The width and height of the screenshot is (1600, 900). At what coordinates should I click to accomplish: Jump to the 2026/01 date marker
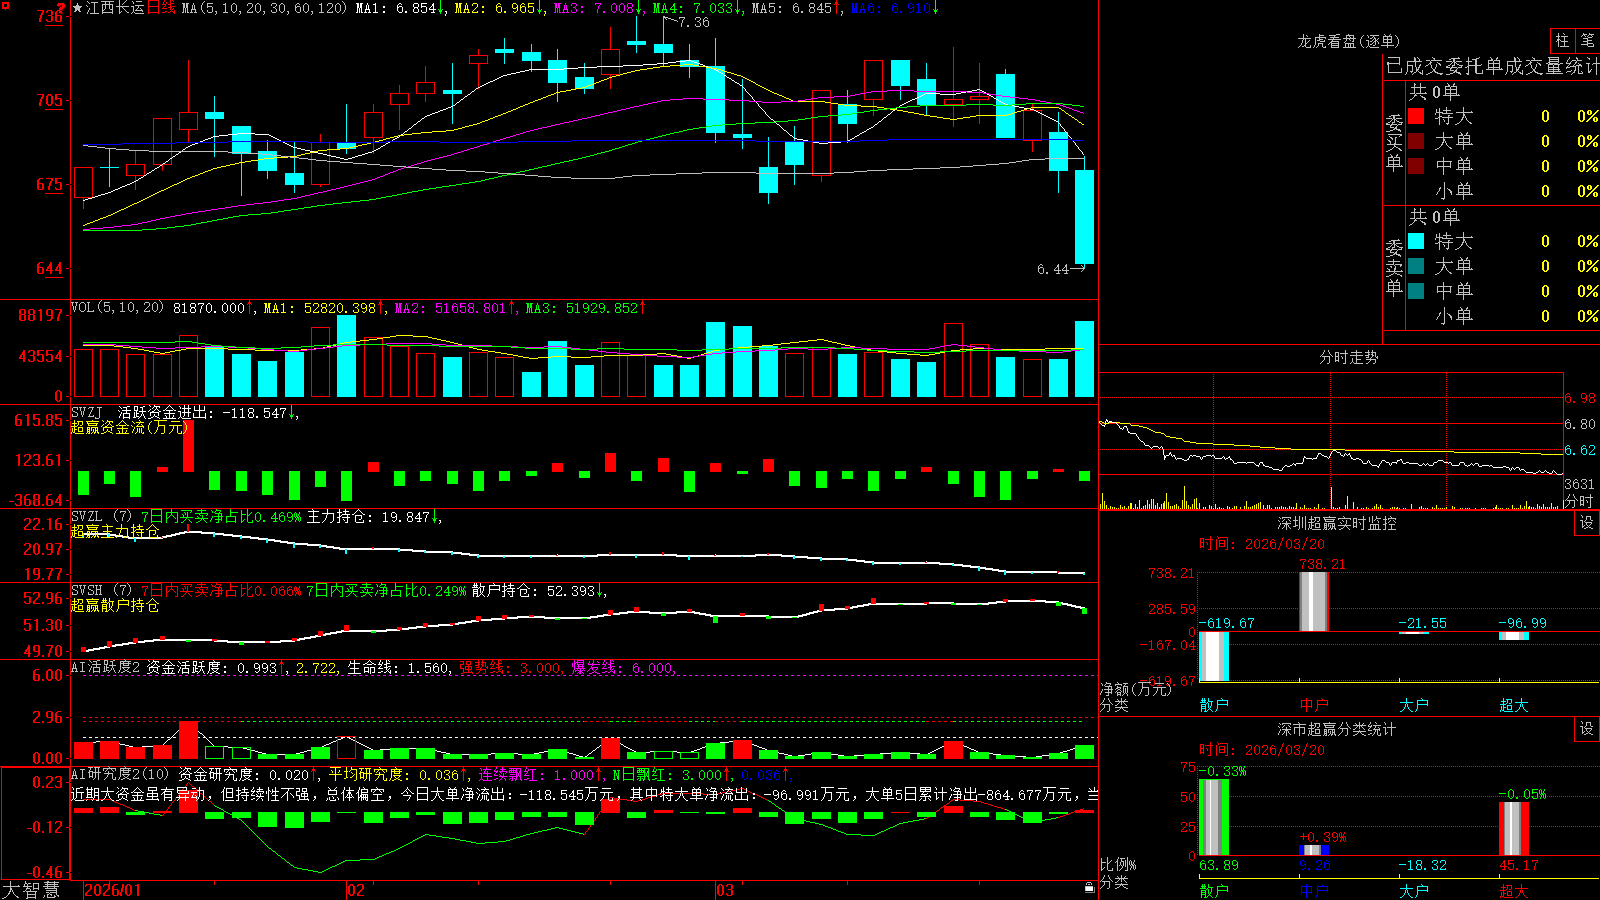click(x=113, y=890)
